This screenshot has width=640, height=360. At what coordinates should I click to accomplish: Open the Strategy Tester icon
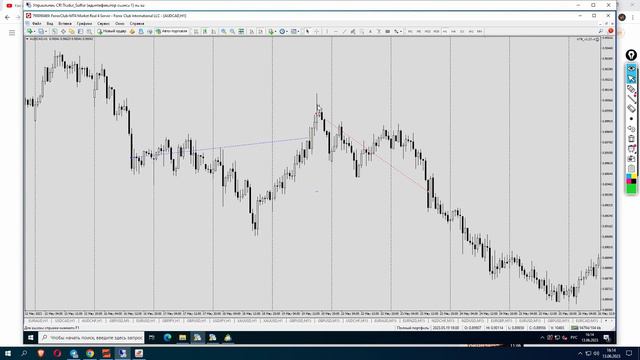point(89,31)
